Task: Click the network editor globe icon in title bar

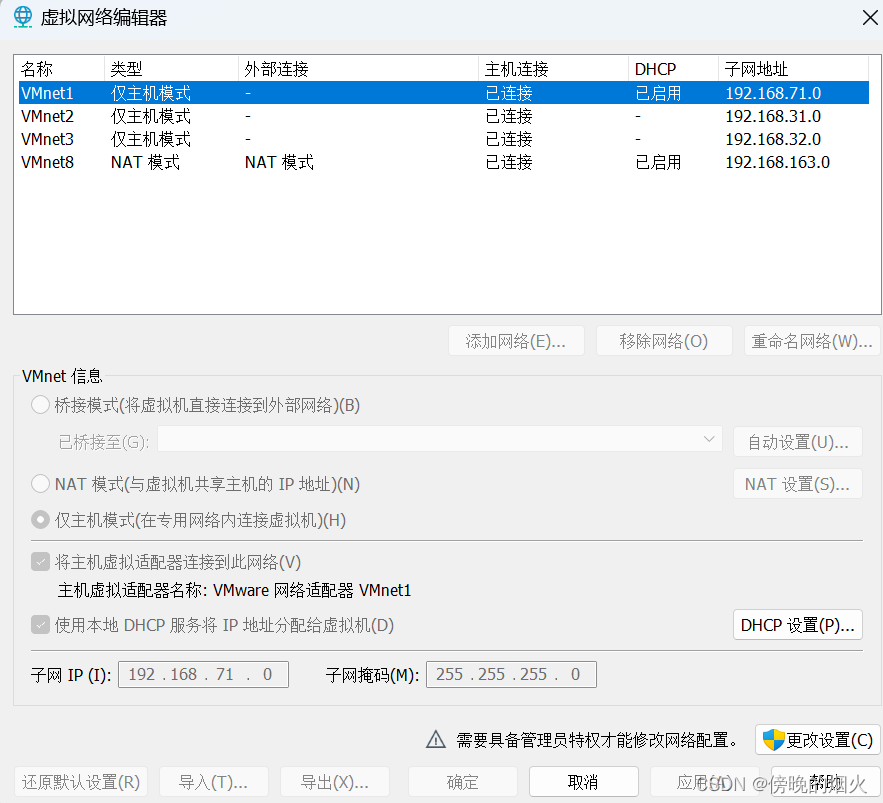Action: click(x=22, y=17)
